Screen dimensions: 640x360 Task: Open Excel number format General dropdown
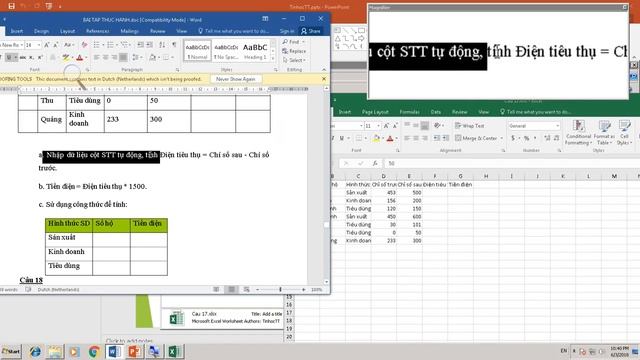tap(558, 126)
